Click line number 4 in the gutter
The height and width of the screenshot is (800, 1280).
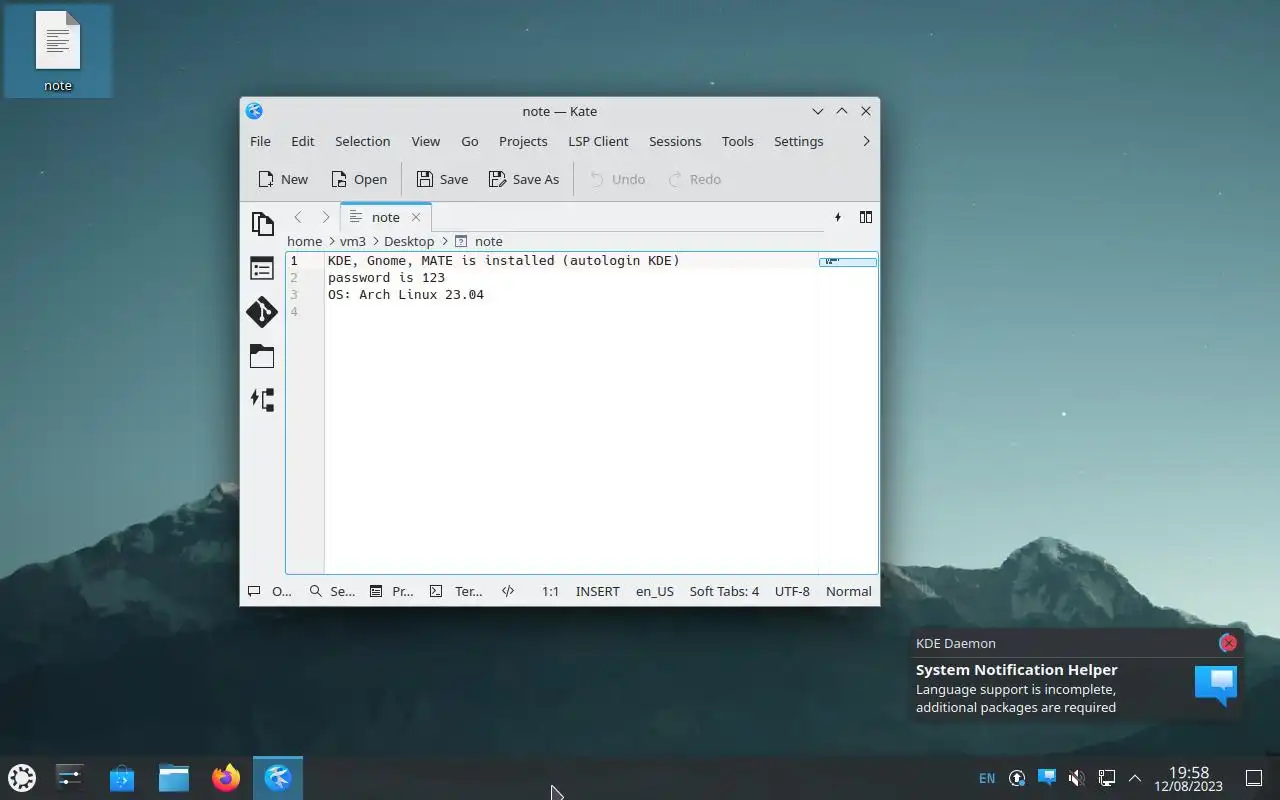[x=294, y=311]
